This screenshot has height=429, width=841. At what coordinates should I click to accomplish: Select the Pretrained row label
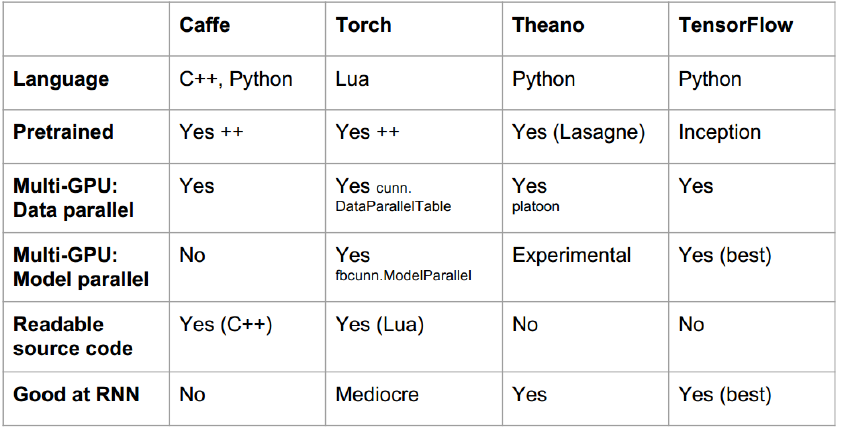[x=63, y=132]
